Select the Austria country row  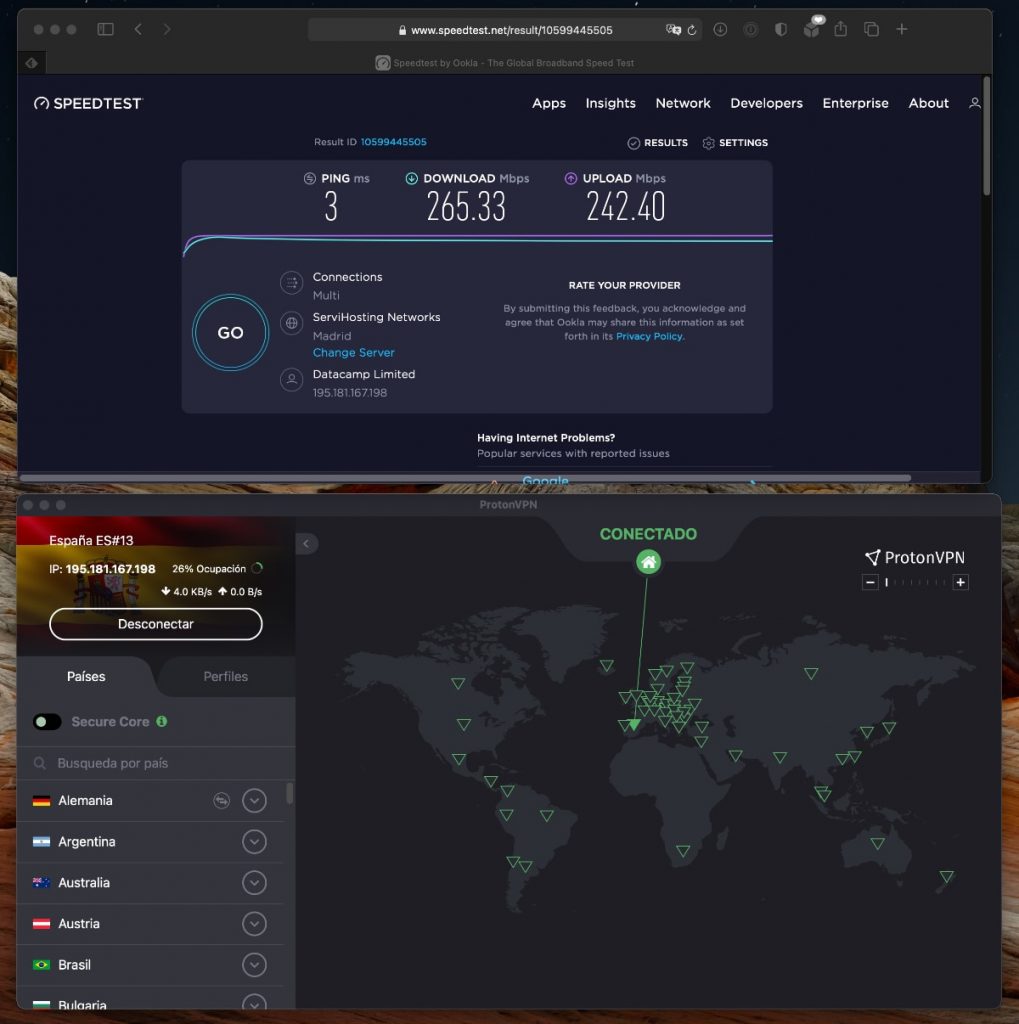[x=150, y=924]
